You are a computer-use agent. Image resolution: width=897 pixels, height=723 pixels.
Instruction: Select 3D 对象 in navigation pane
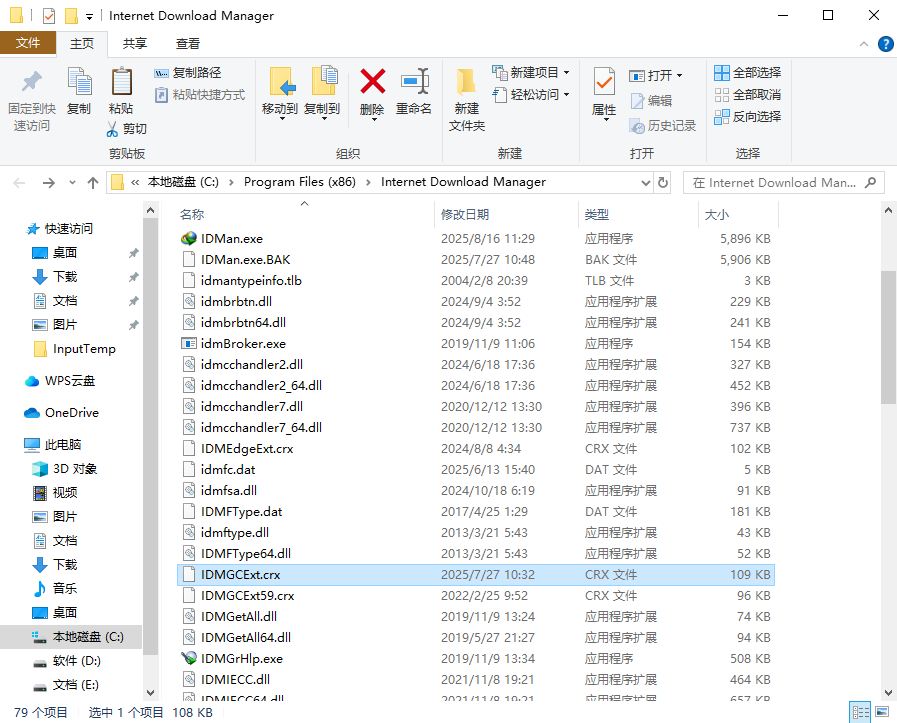[x=65, y=468]
